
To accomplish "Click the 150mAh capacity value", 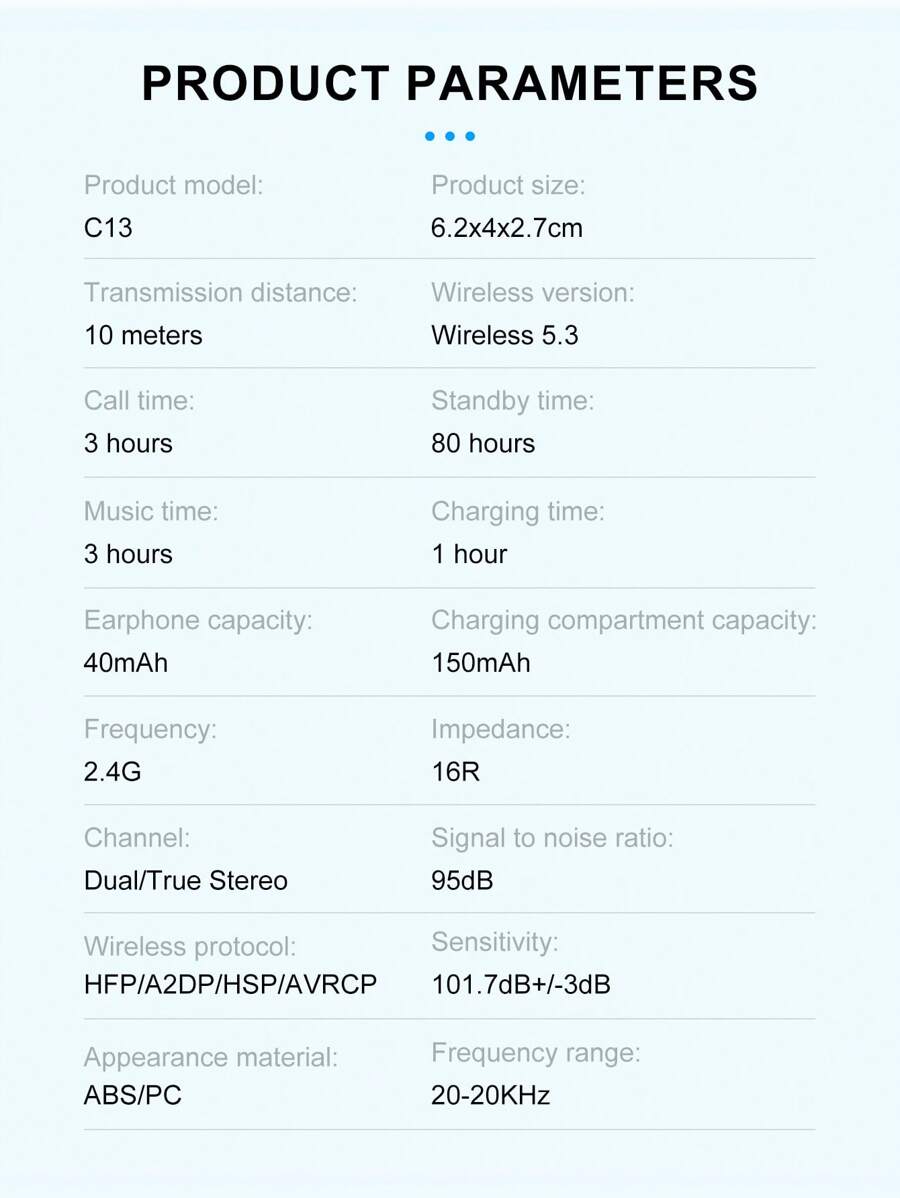I will [481, 663].
